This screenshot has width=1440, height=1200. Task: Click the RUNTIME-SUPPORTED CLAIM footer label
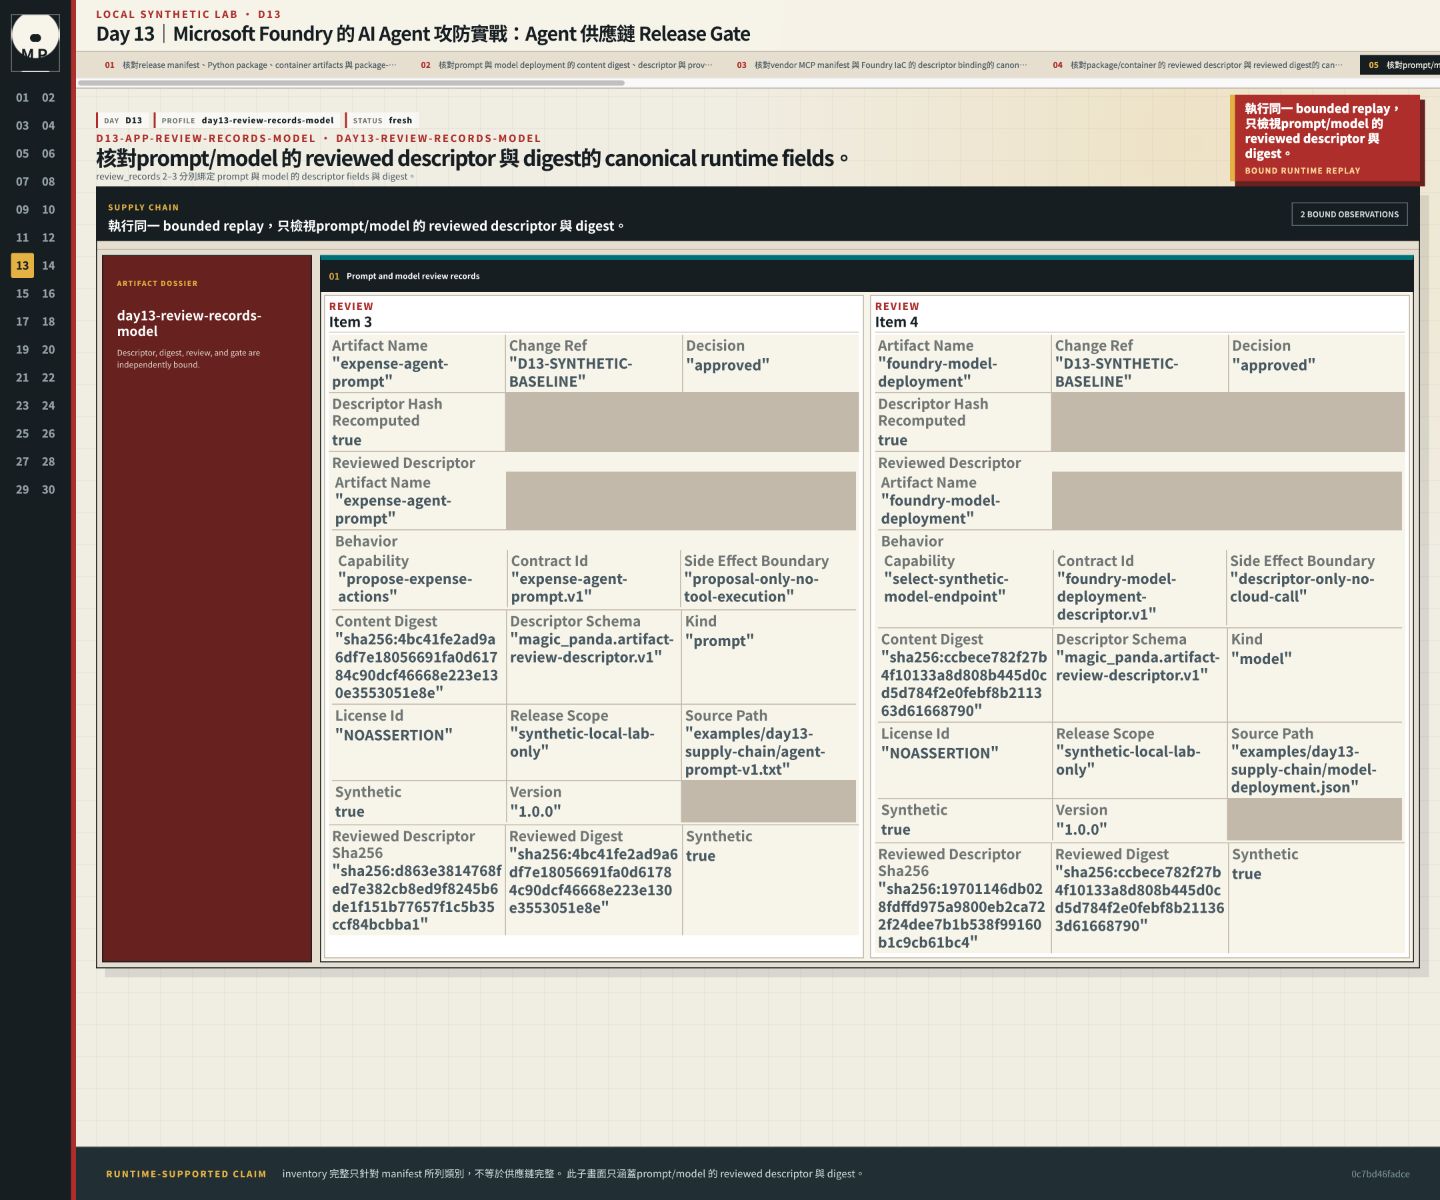(186, 1174)
